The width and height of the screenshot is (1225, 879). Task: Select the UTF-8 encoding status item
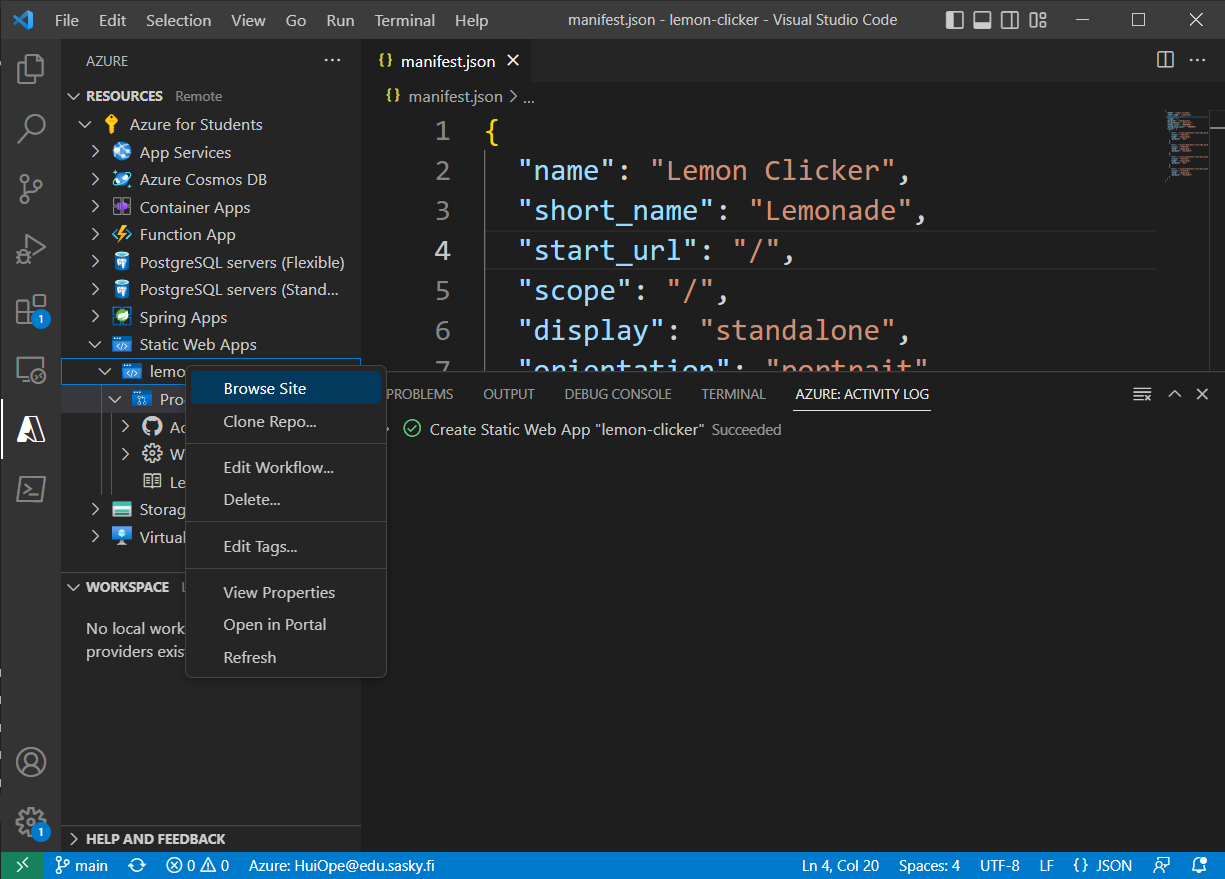[1000, 866]
